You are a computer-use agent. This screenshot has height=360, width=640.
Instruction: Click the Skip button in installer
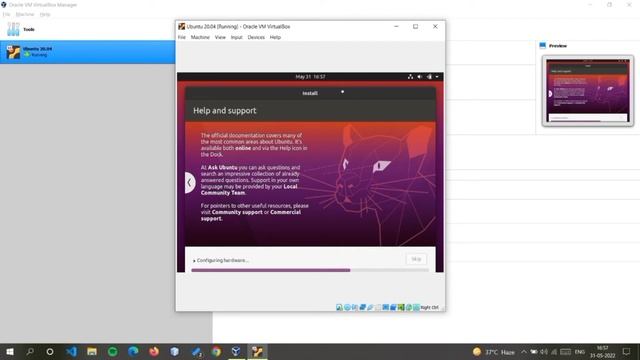coord(416,259)
